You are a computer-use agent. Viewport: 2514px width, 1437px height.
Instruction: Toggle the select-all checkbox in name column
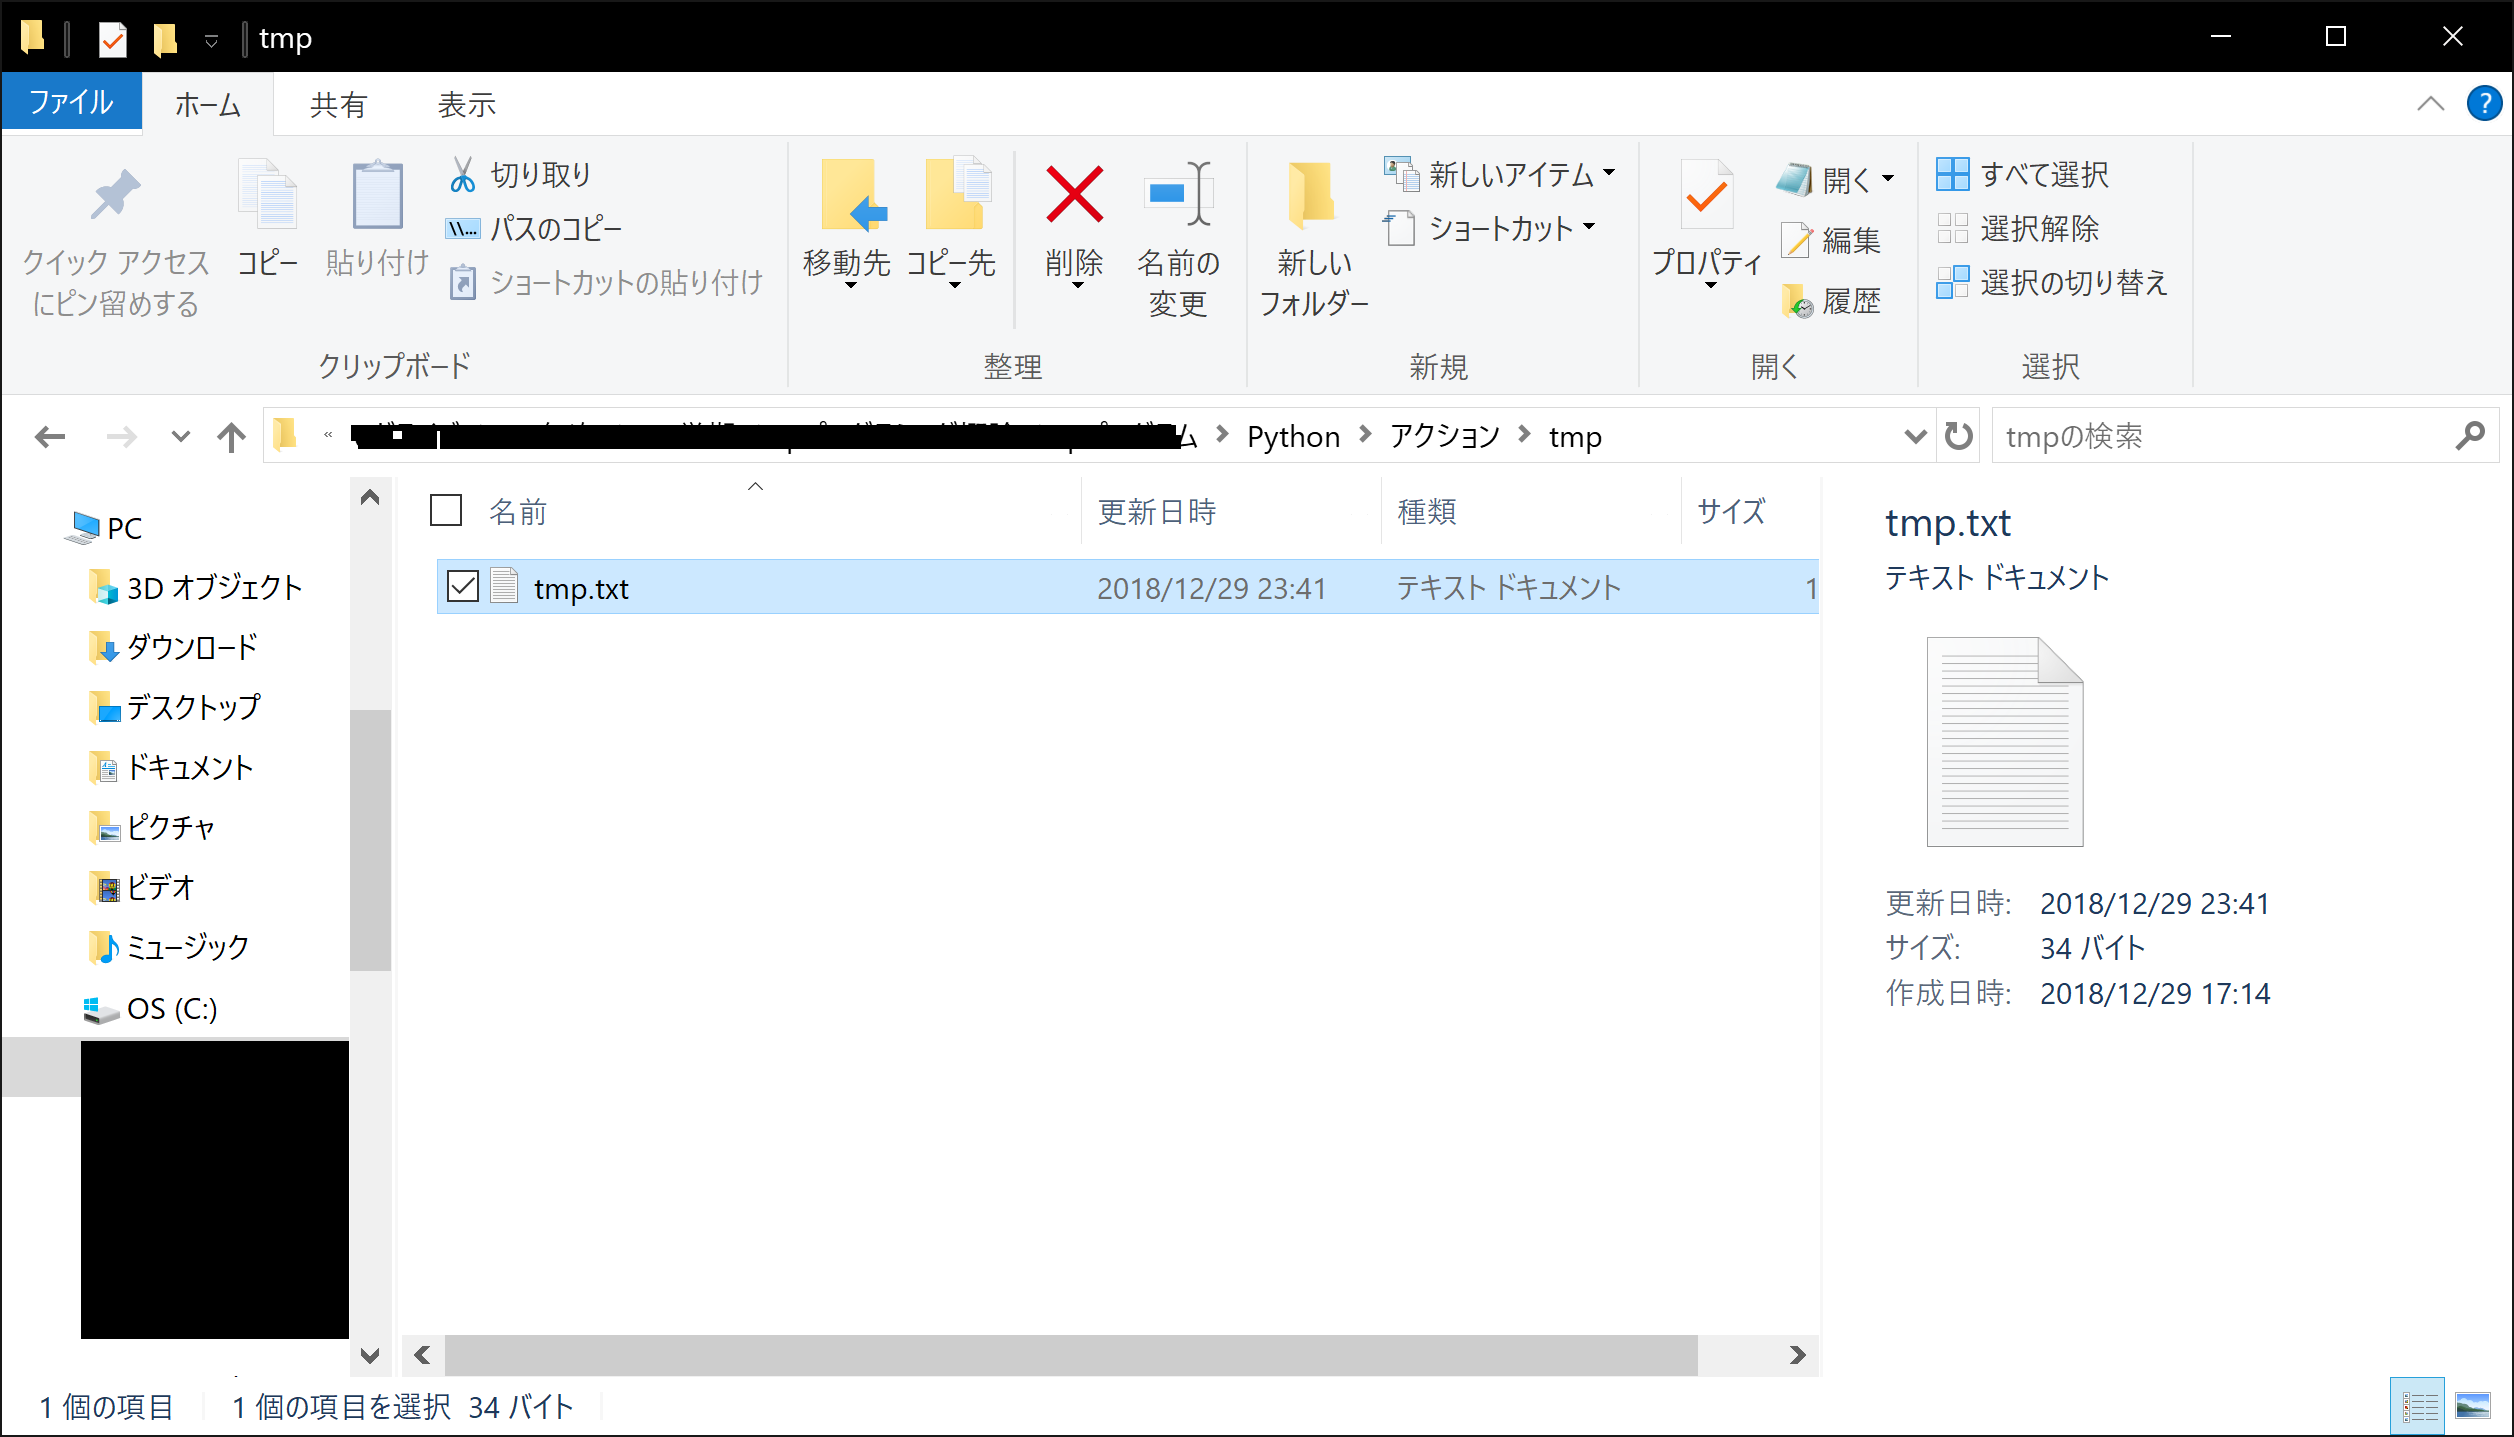point(444,510)
